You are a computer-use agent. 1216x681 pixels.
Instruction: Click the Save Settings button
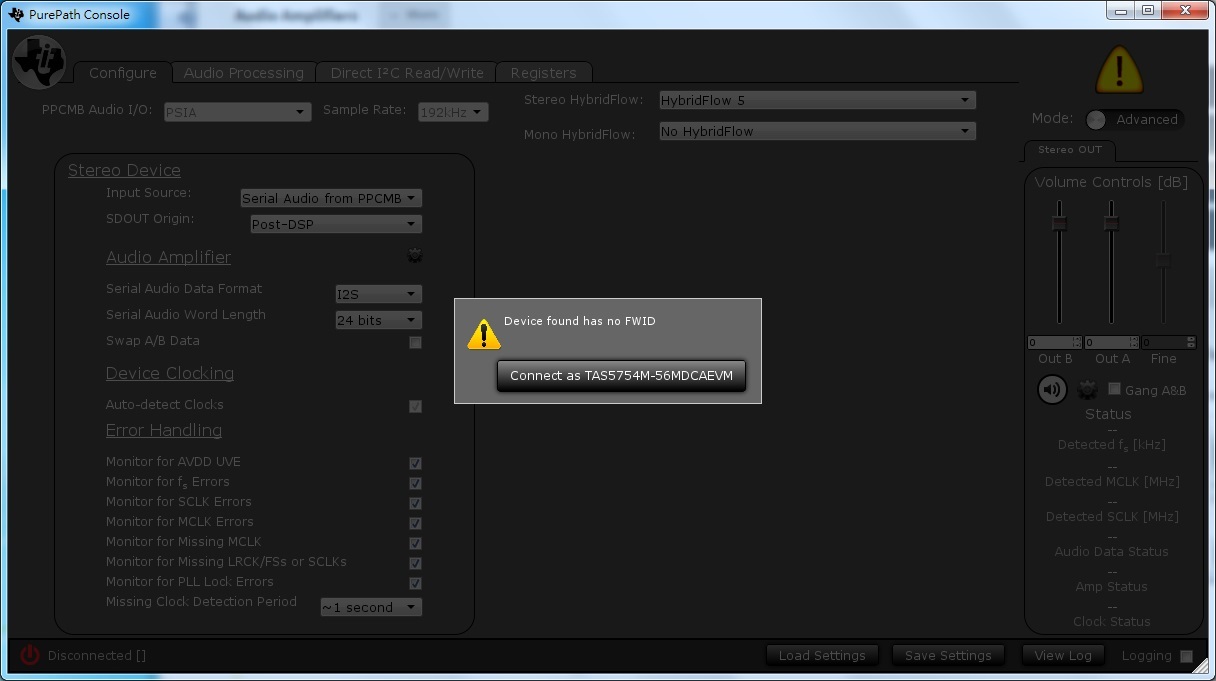click(x=948, y=656)
